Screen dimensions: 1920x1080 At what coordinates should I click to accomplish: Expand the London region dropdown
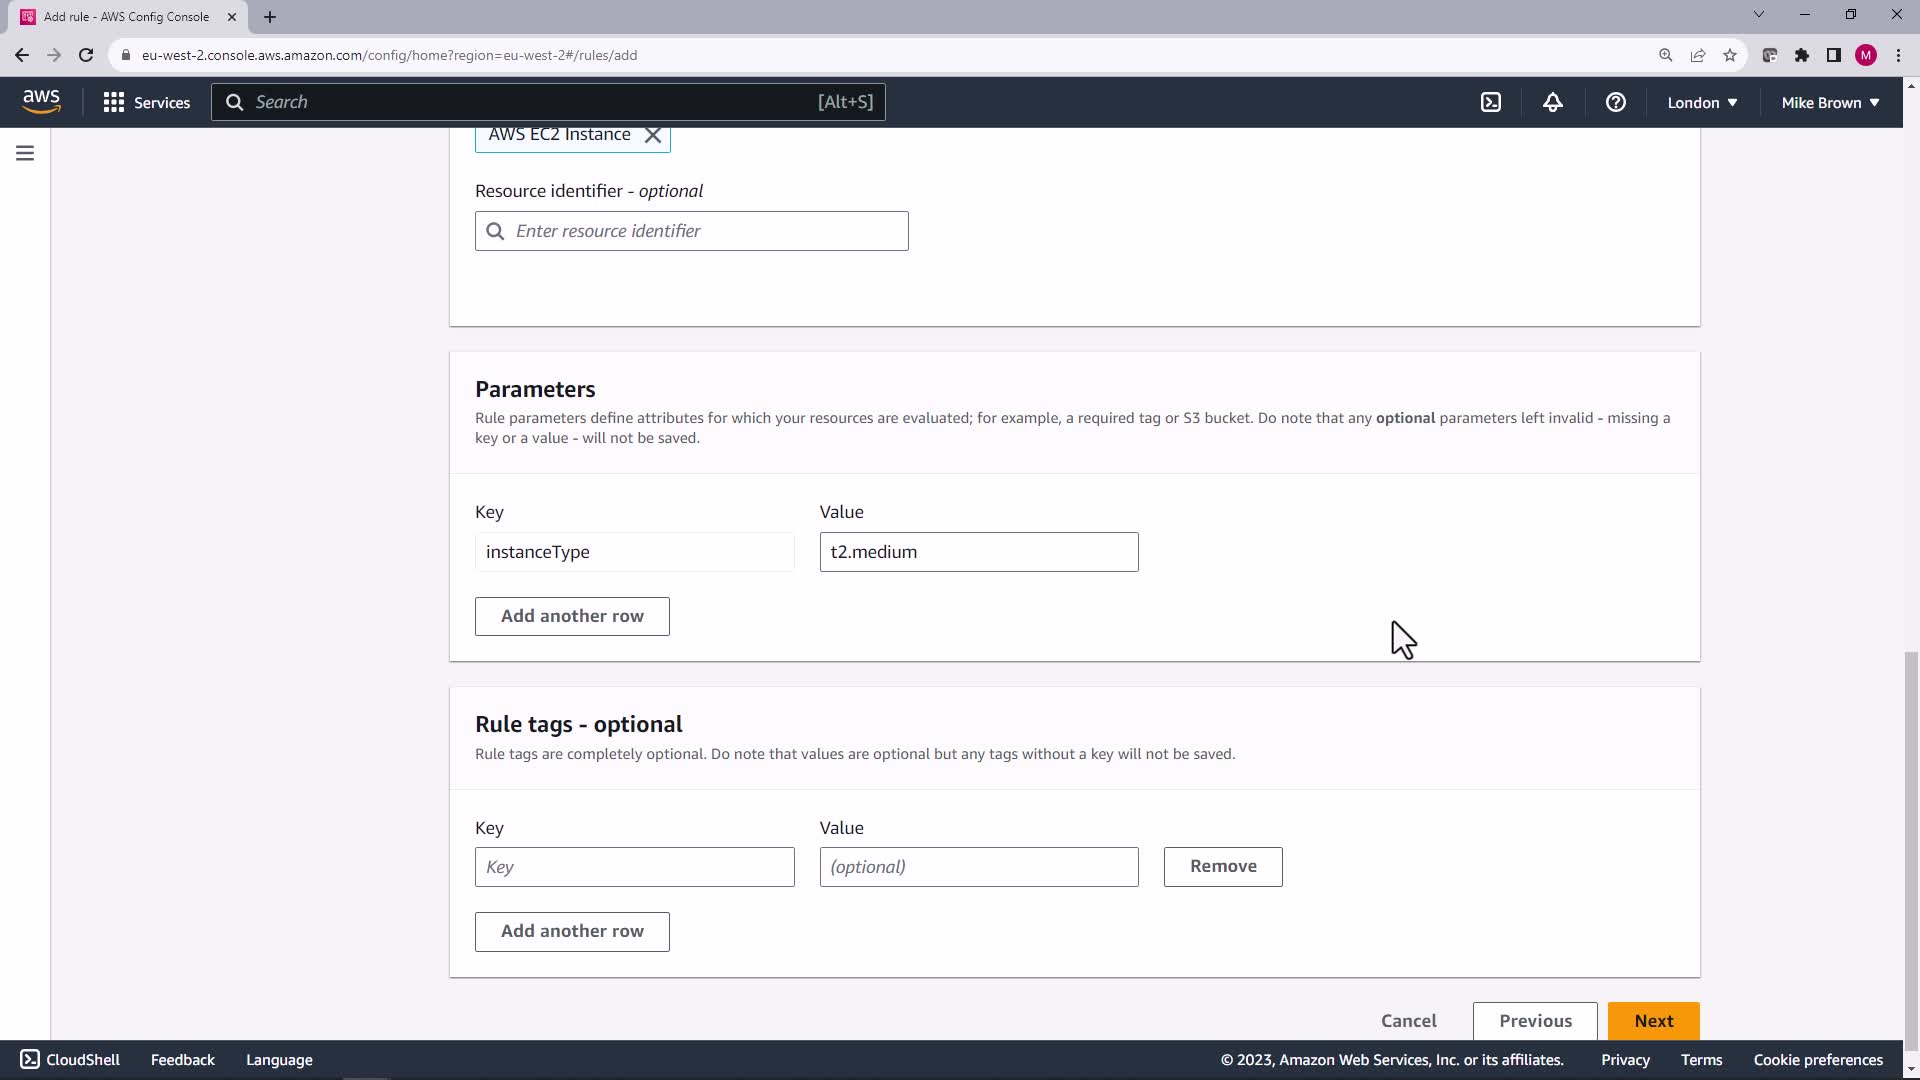pyautogui.click(x=1702, y=102)
